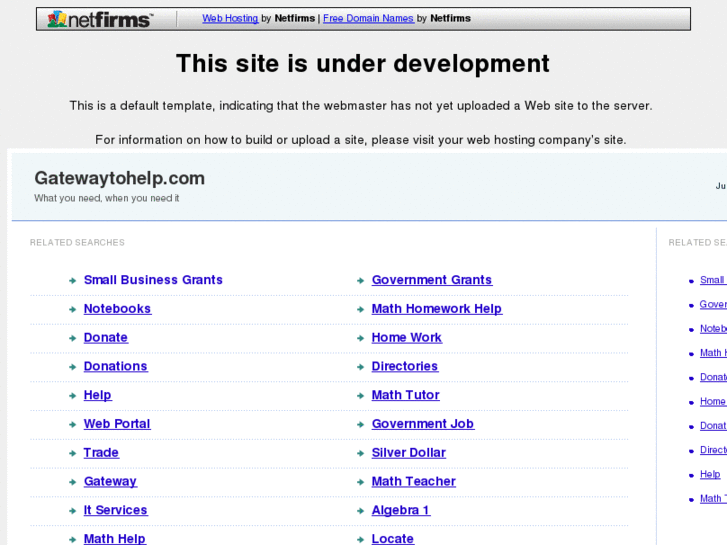Open the Donations search link
This screenshot has width=727, height=545.
[x=115, y=366]
